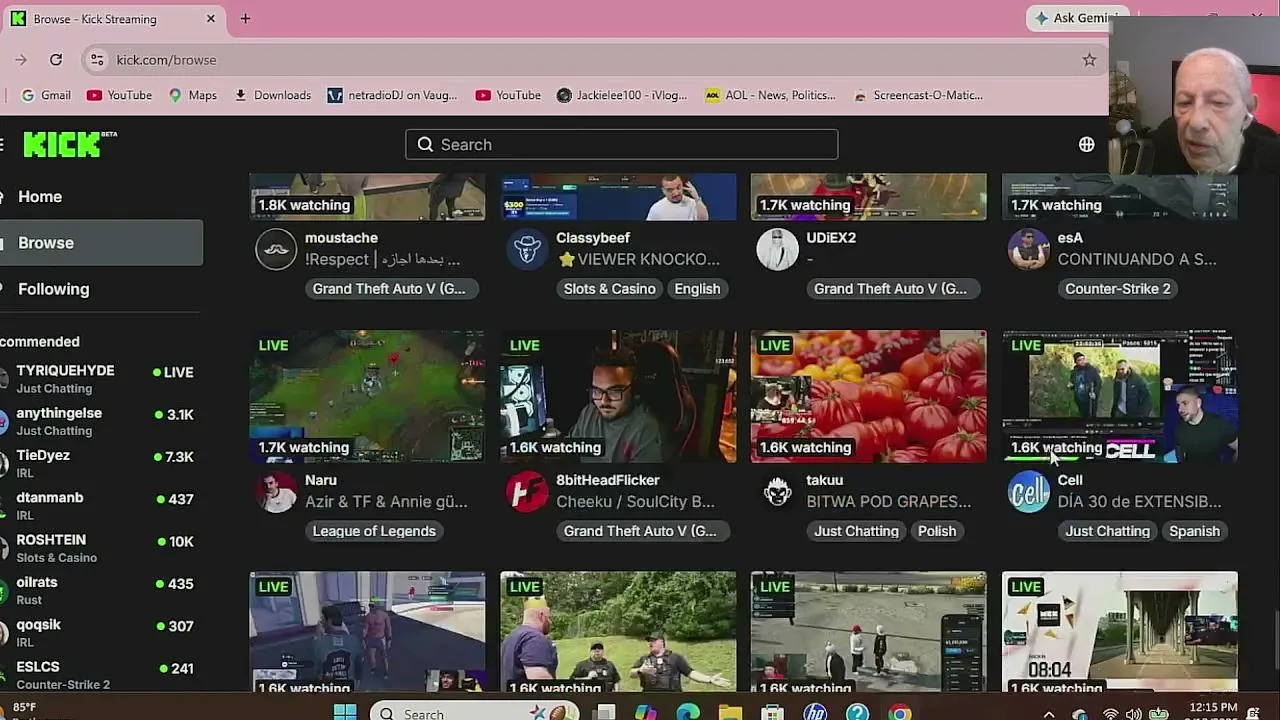1280x720 pixels.
Task: Open anythingelse recommended channel
Action: pos(101,421)
